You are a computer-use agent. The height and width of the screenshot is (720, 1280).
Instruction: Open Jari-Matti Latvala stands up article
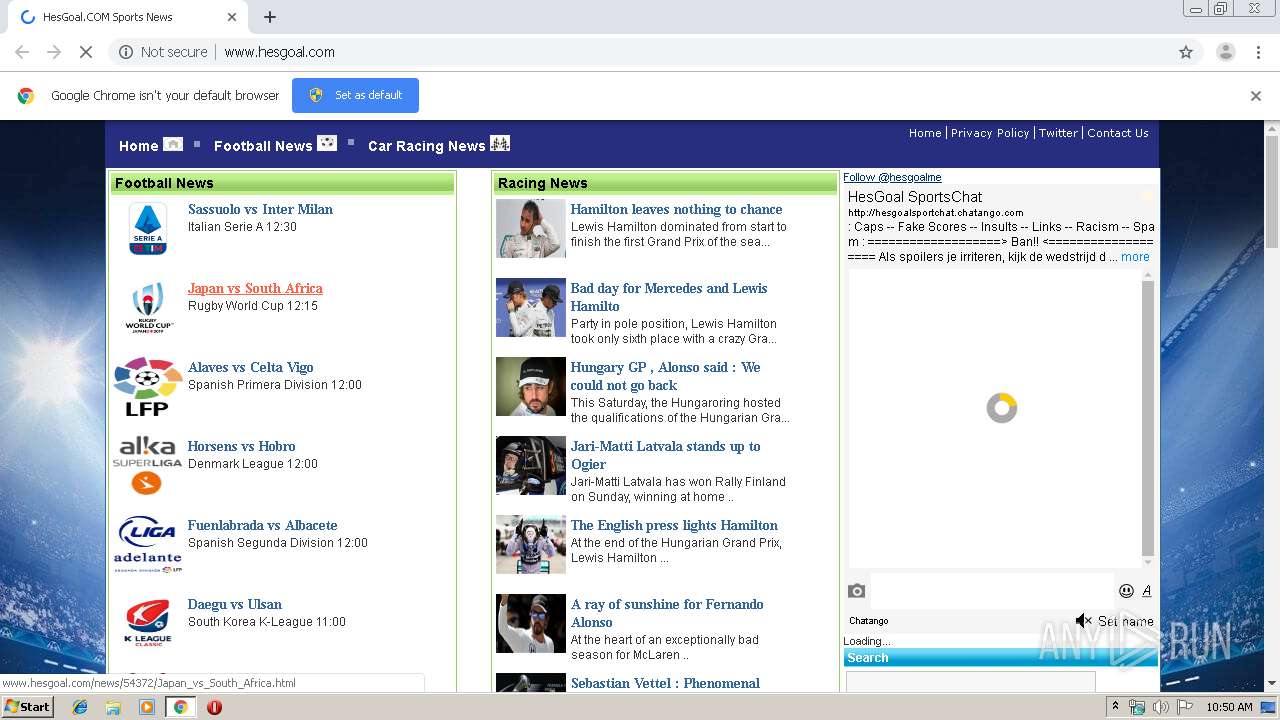665,455
